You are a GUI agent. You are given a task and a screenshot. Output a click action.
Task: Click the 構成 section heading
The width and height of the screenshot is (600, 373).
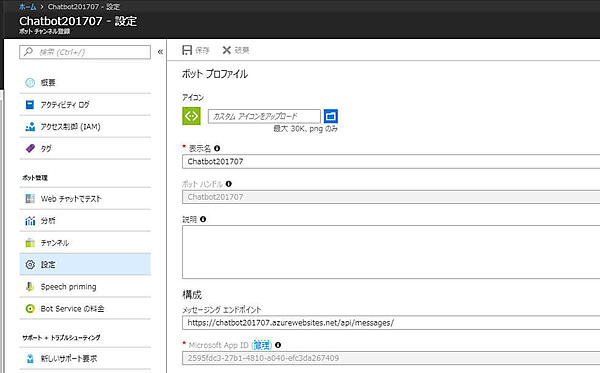point(192,295)
